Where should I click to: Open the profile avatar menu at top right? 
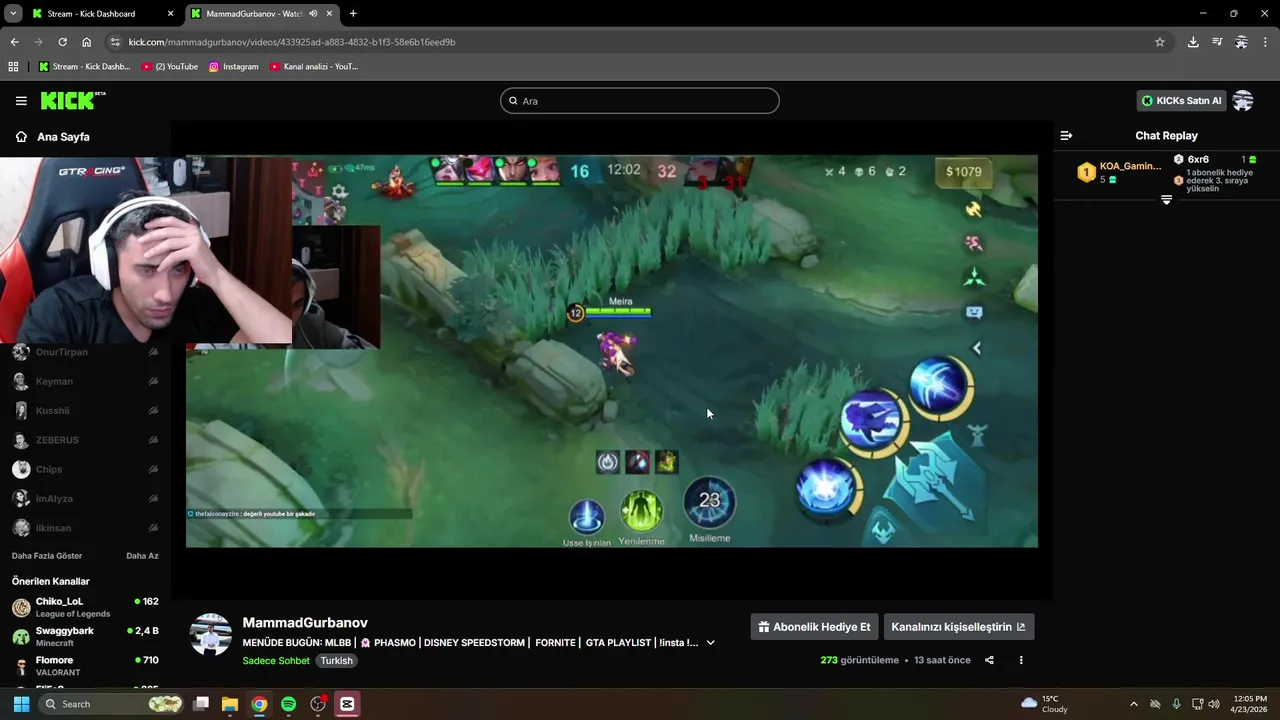click(x=1243, y=101)
